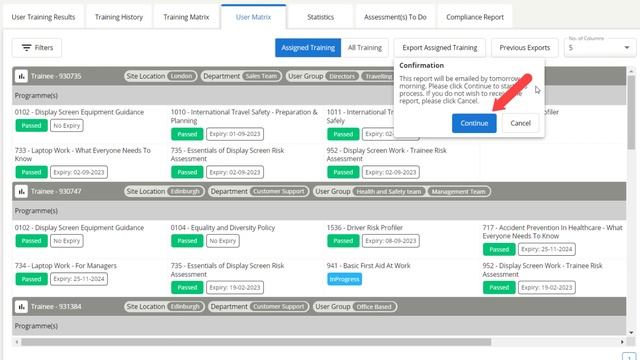Toggle All Training view

365,48
